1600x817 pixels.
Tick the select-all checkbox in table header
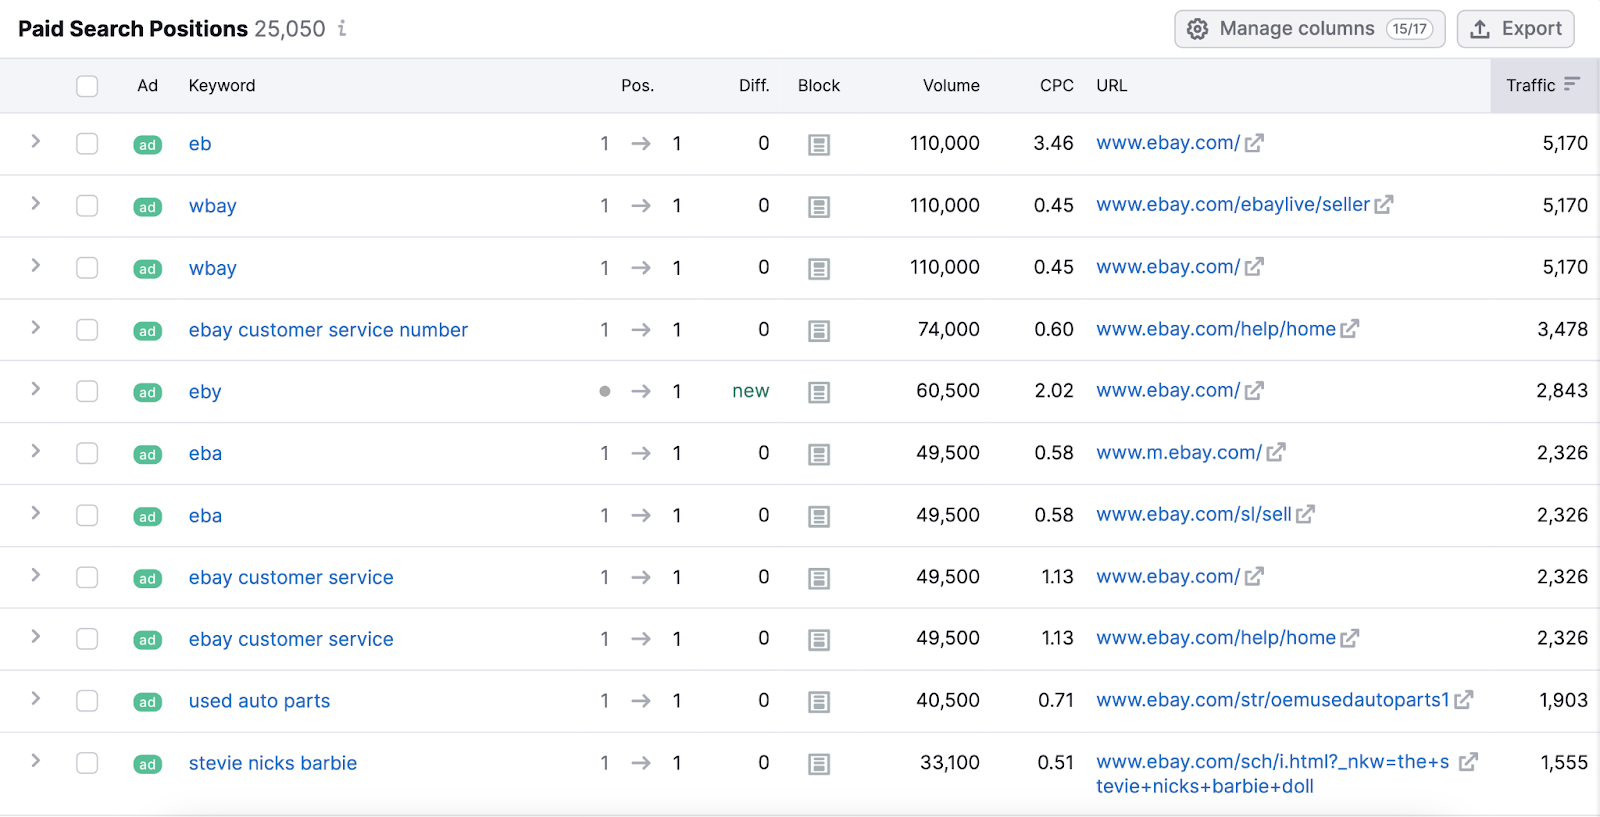pos(87,86)
